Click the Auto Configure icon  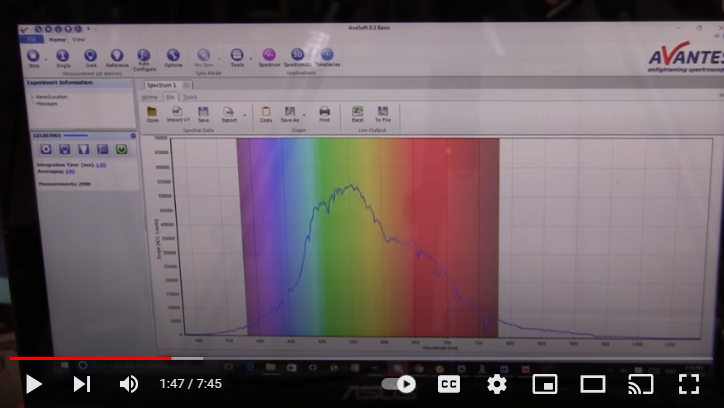pos(144,55)
